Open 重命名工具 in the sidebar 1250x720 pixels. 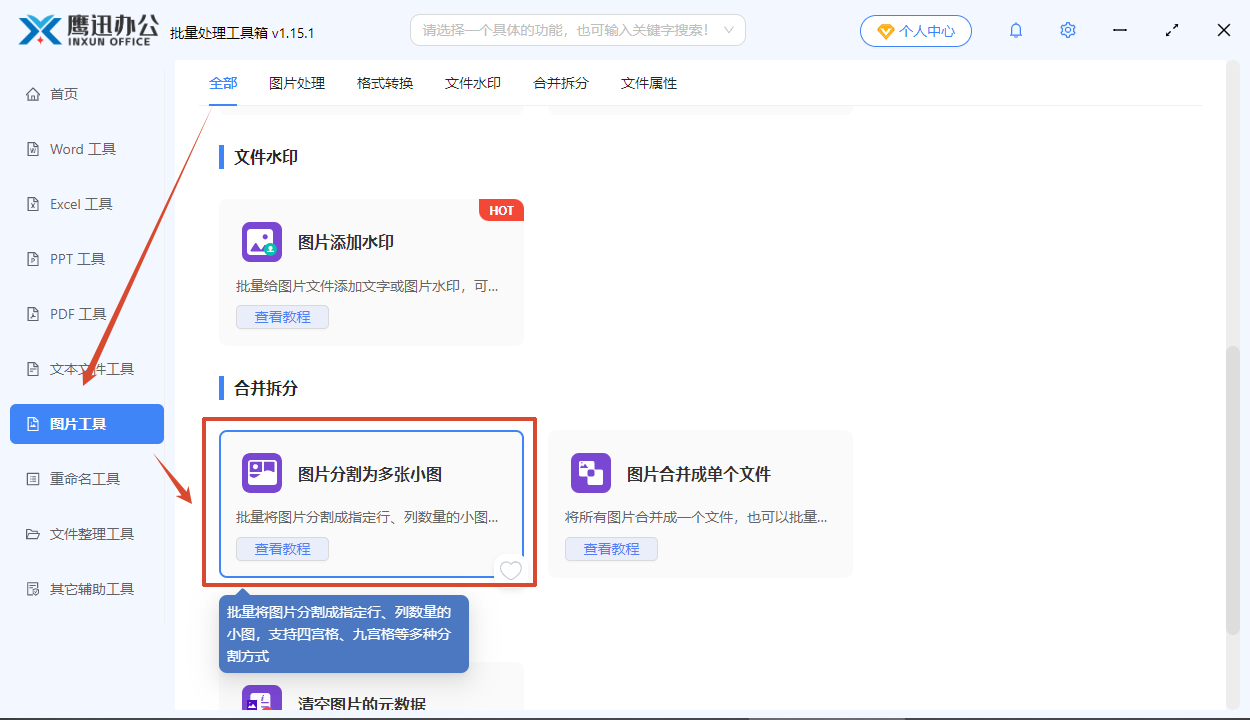pos(87,479)
